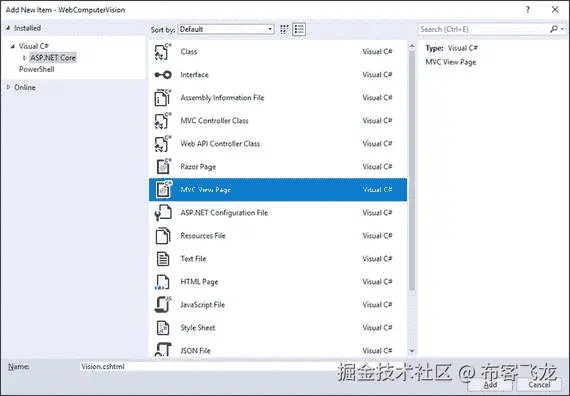This screenshot has height=396, width=570.
Task: Select the Class template icon
Action: [x=163, y=52]
